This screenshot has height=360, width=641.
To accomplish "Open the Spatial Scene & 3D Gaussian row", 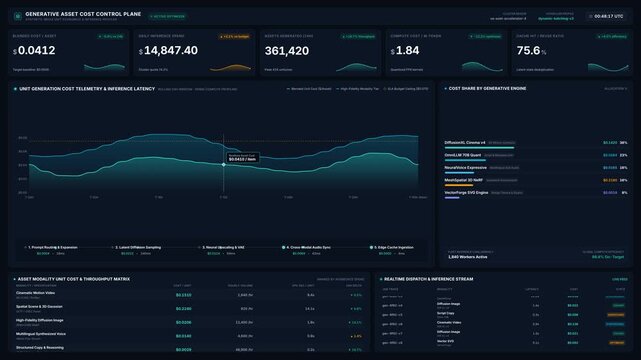I will coord(189,309).
